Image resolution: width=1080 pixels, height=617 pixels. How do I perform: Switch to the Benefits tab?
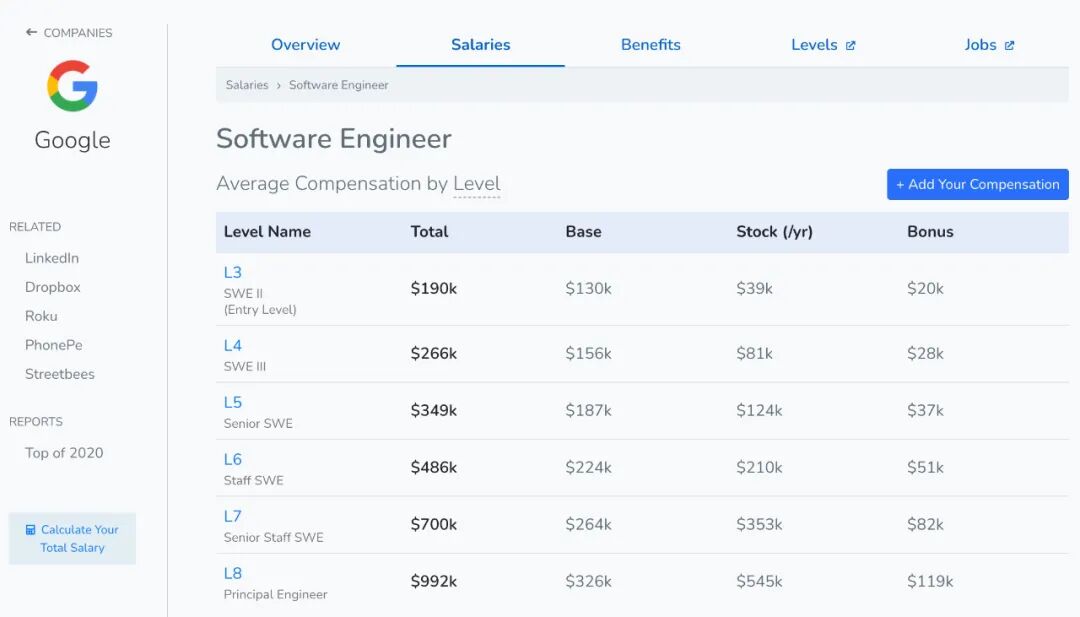[x=650, y=45]
